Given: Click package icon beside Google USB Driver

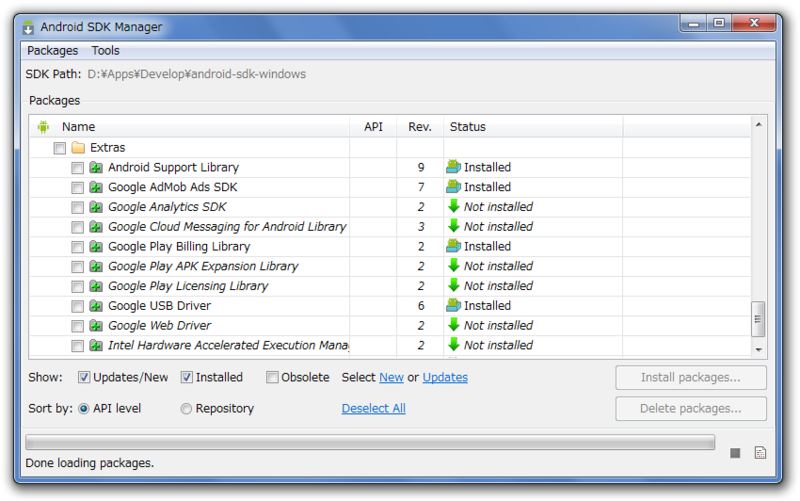Looking at the screenshot, I should 96,306.
